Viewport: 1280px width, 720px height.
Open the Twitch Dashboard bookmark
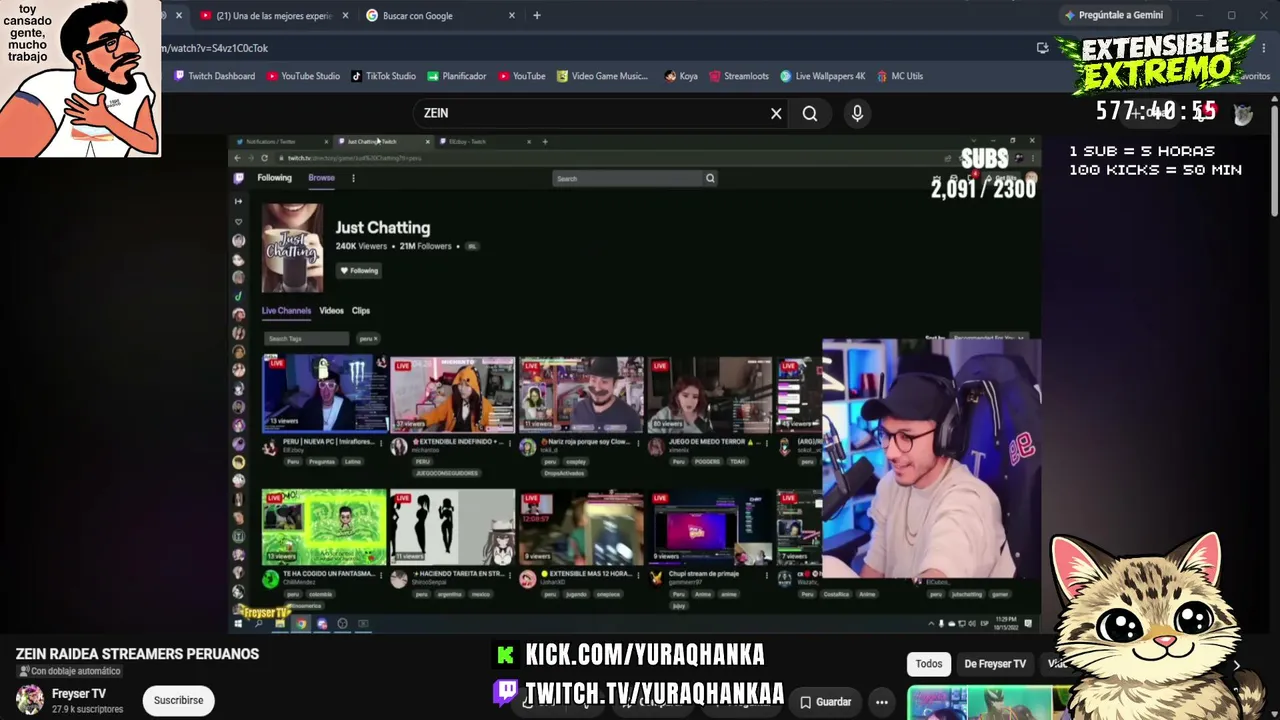[214, 76]
